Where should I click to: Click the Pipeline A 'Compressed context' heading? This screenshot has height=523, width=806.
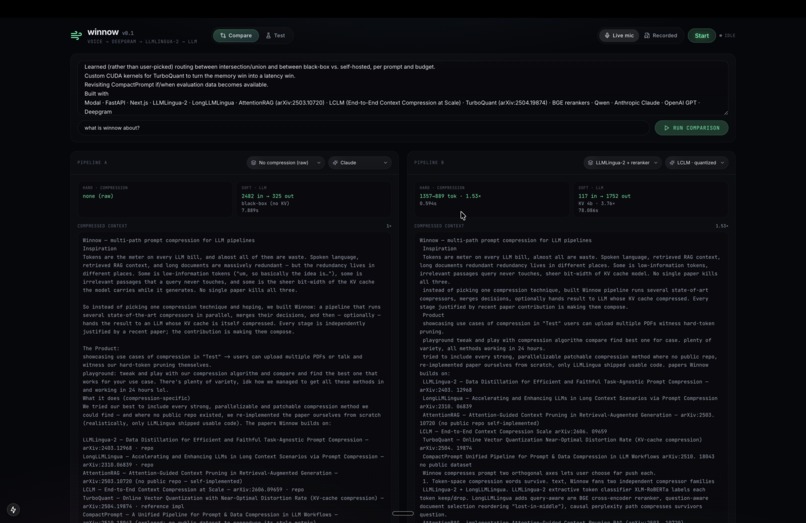102,226
